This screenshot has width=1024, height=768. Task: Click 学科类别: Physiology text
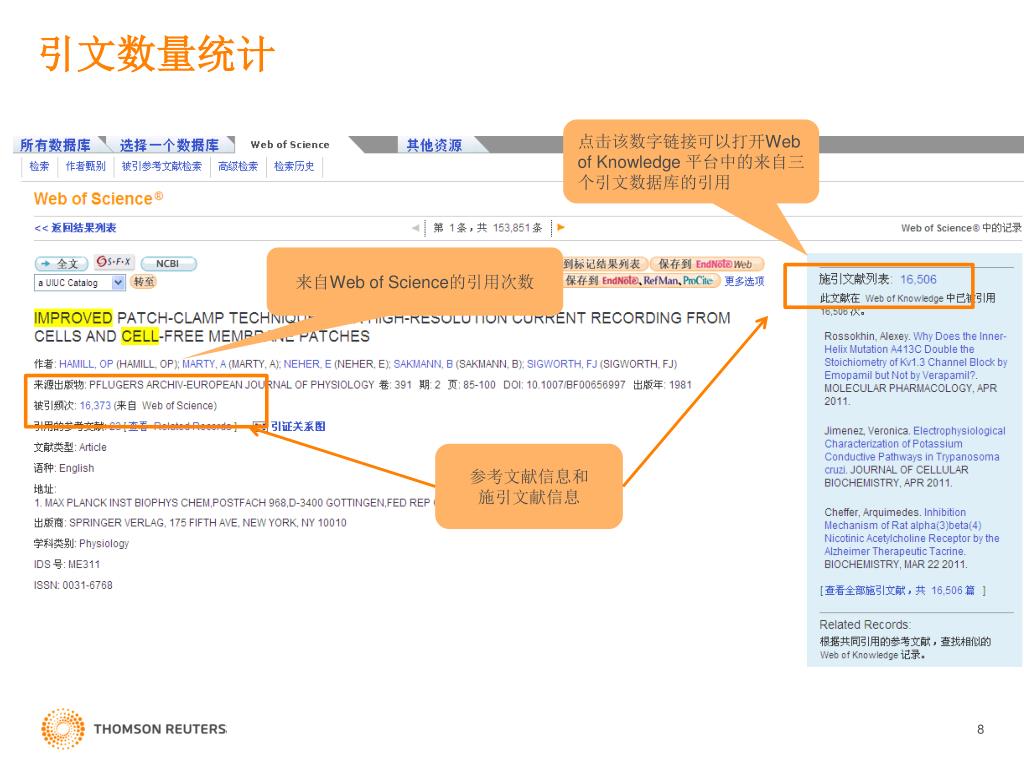pos(82,544)
